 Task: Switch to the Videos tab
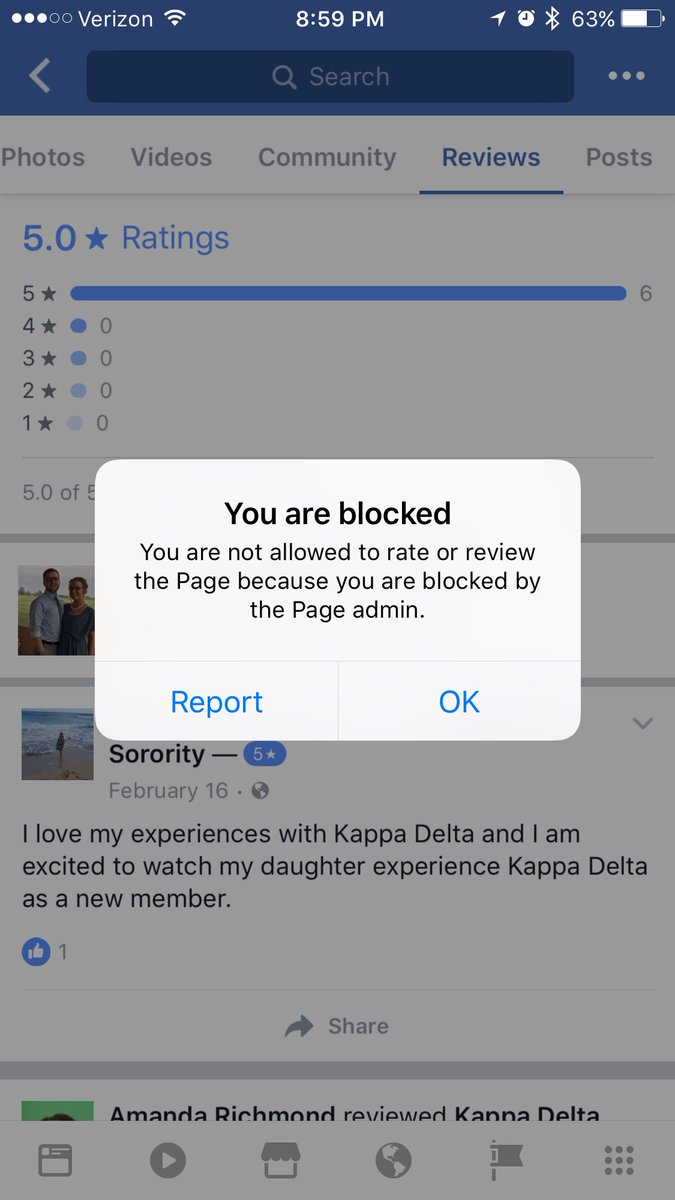pyautogui.click(x=171, y=157)
